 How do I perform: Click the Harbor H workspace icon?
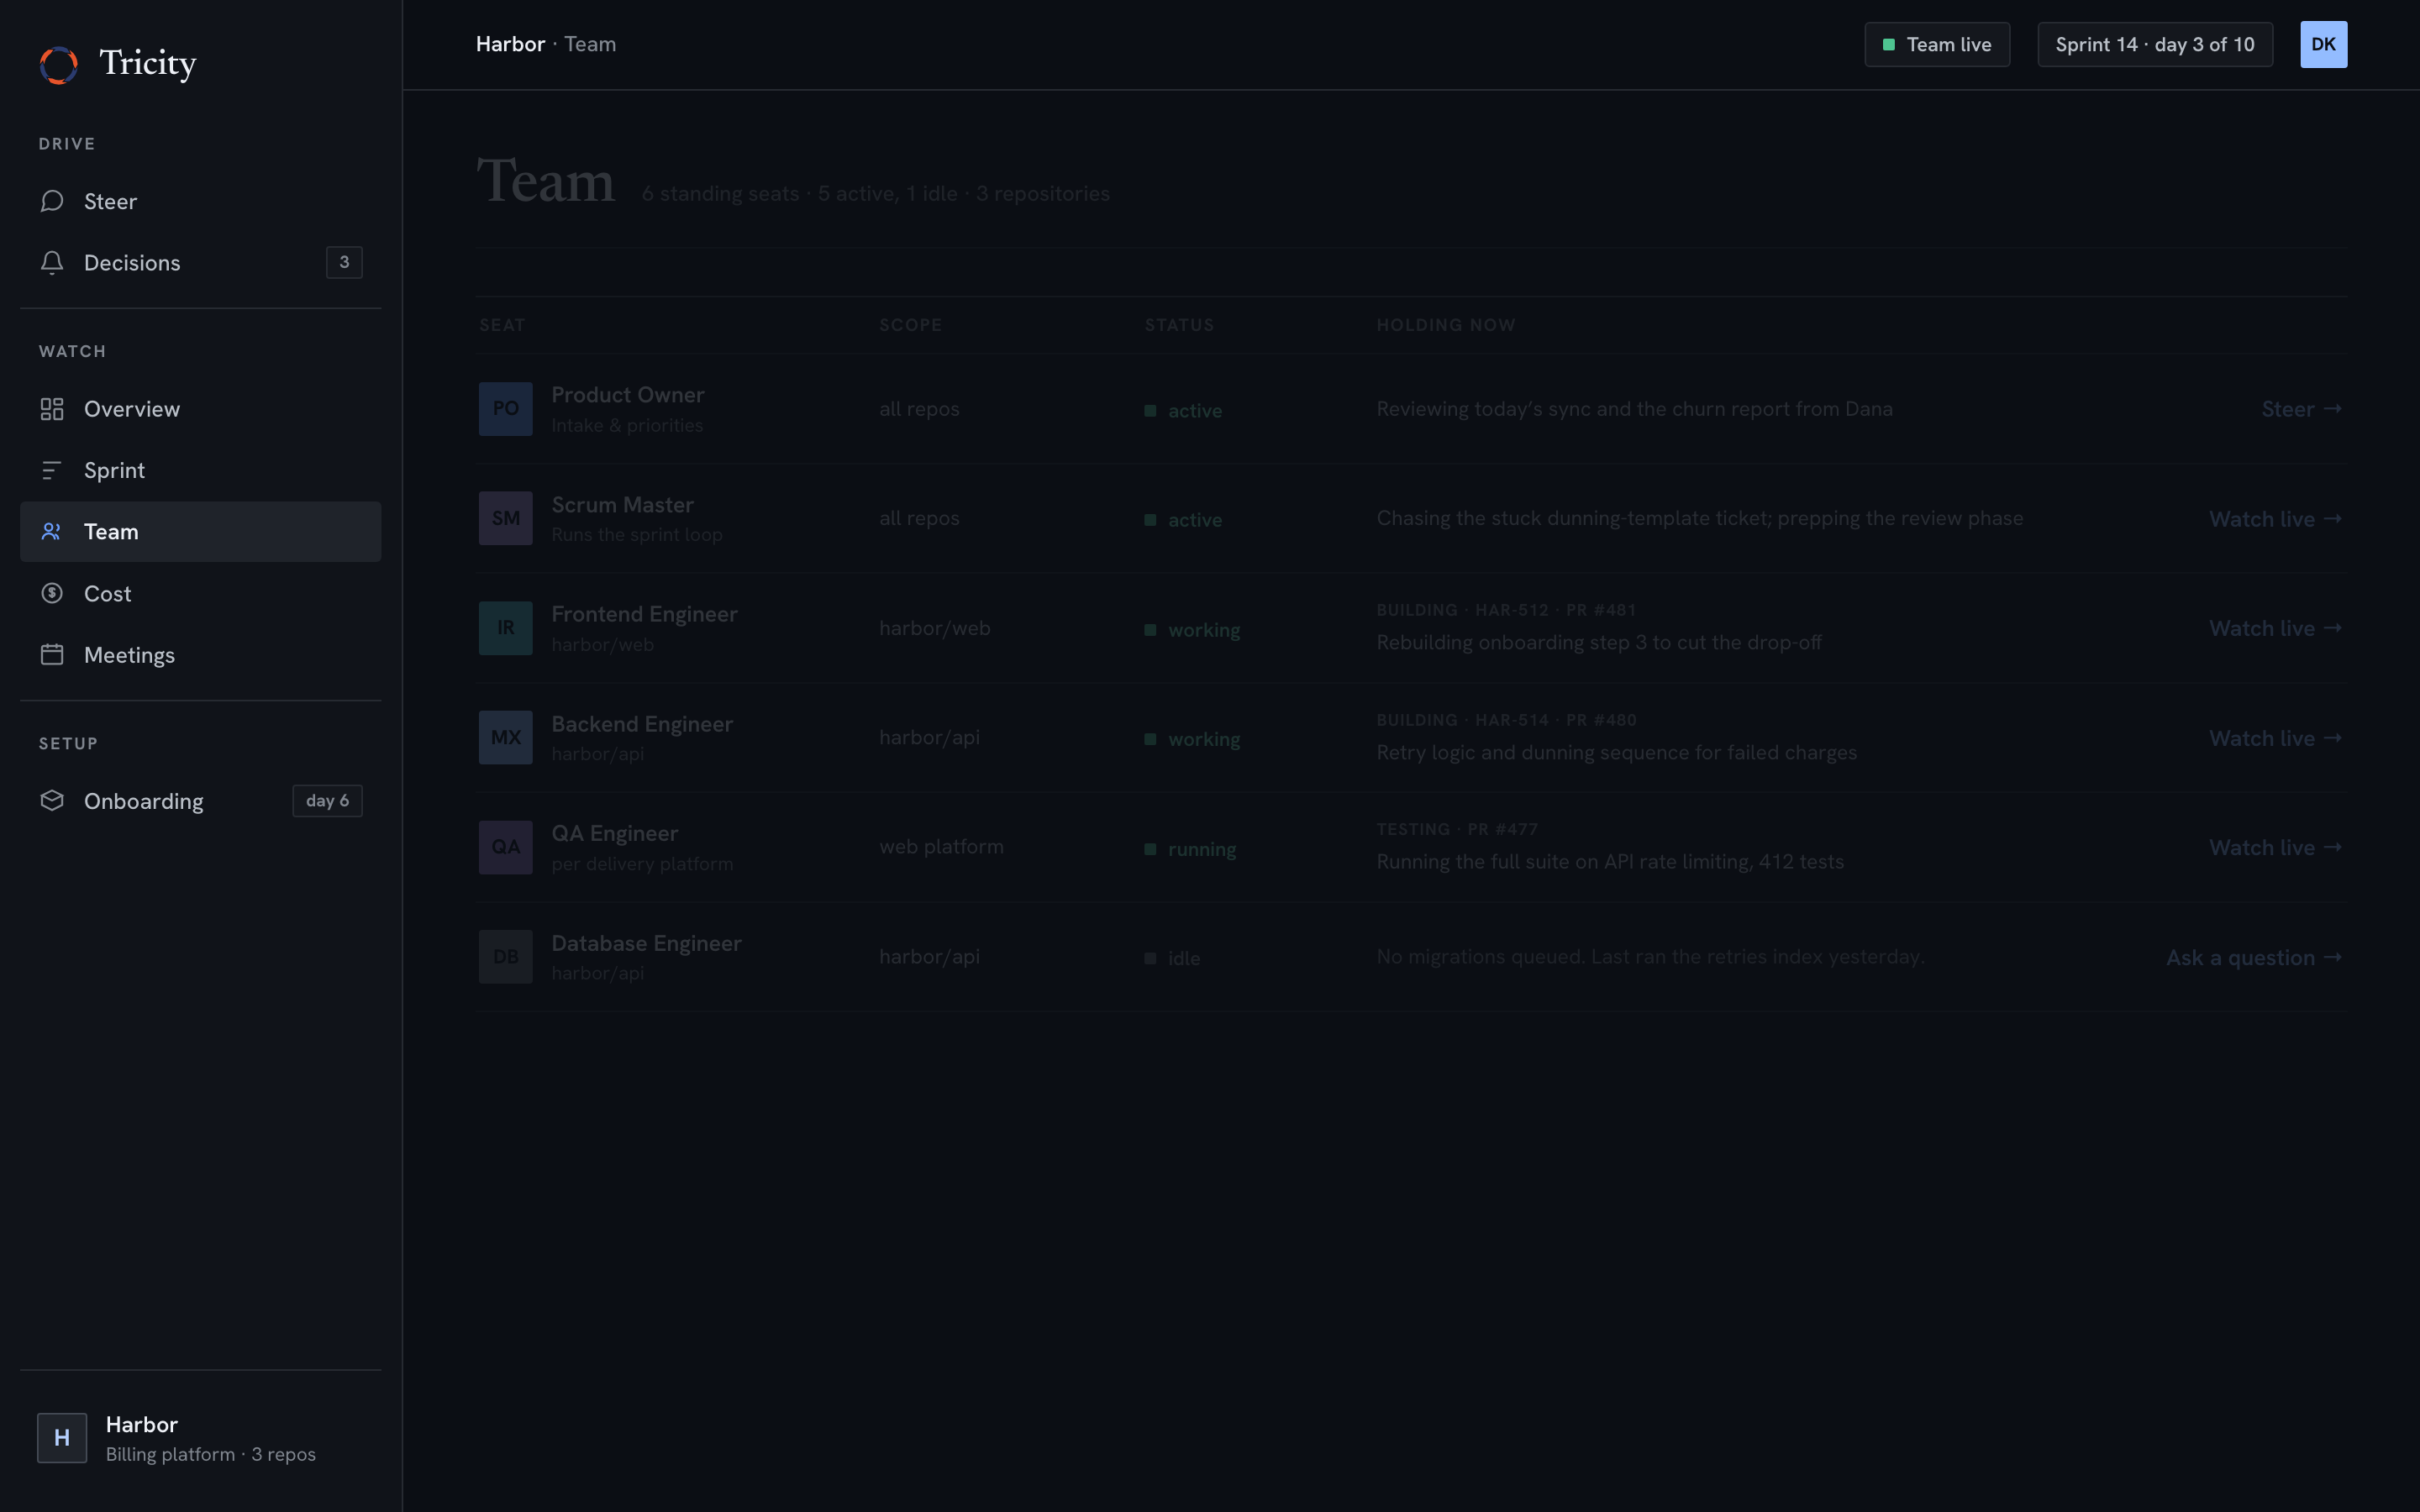(62, 1438)
